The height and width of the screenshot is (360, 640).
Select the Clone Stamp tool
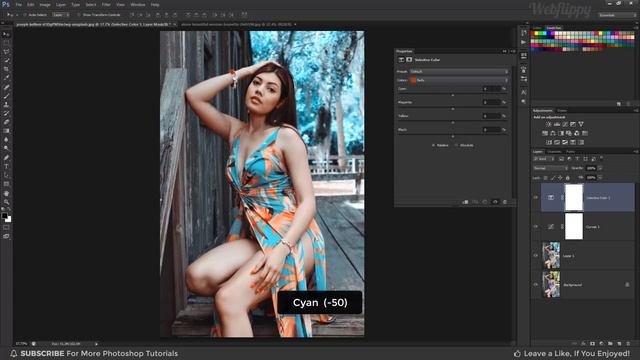click(6, 105)
